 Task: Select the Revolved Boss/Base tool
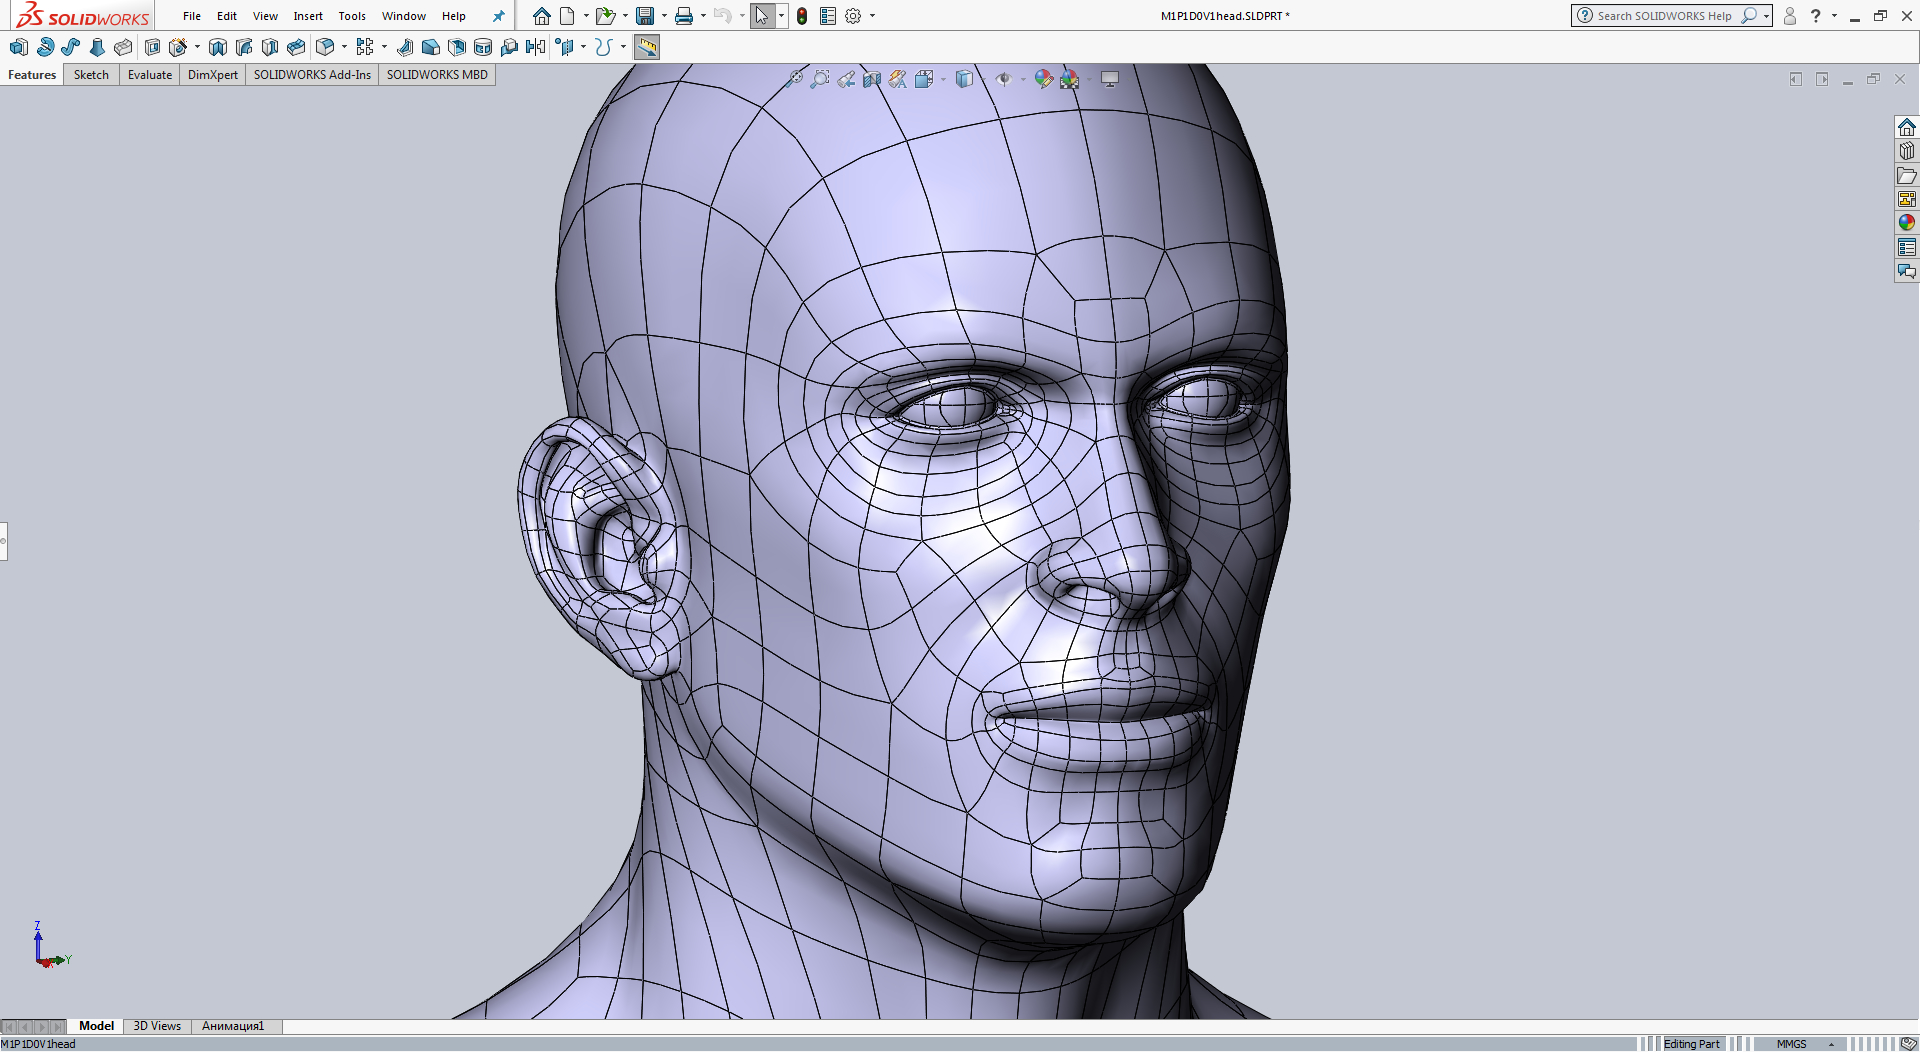[44, 47]
